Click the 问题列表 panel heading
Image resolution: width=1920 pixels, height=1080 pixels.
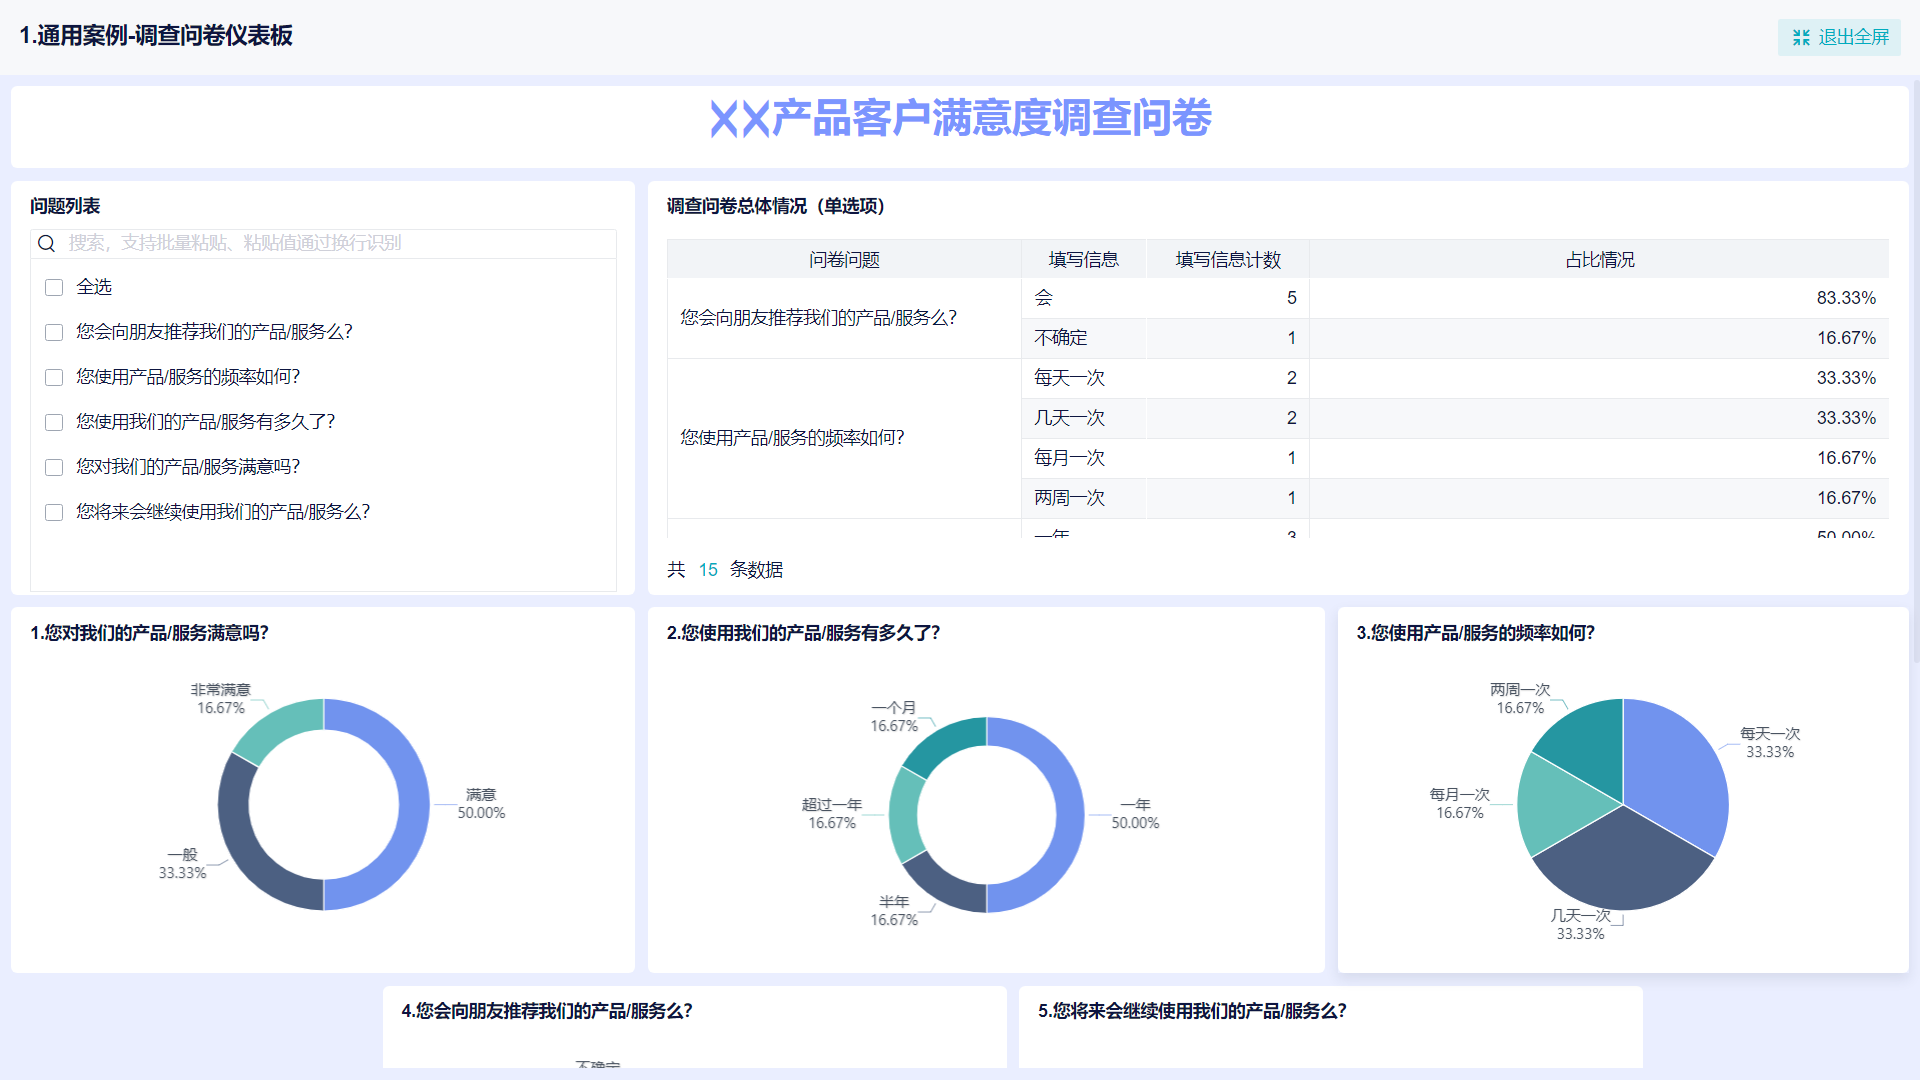(x=65, y=206)
